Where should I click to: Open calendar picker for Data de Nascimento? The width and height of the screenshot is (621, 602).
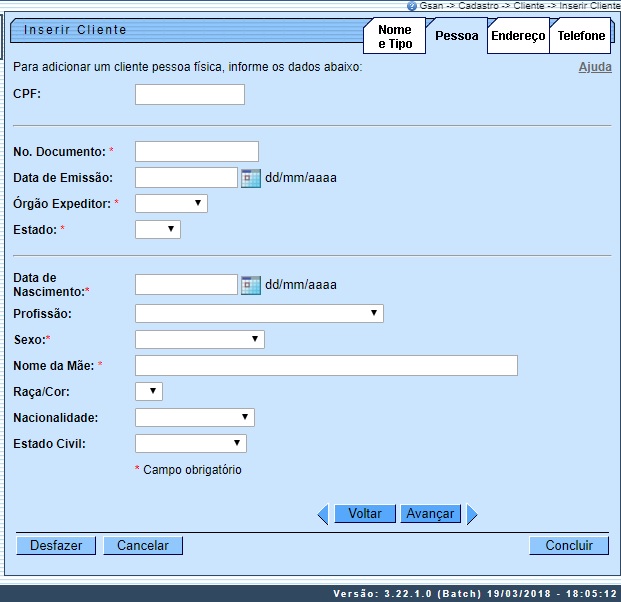tap(251, 285)
